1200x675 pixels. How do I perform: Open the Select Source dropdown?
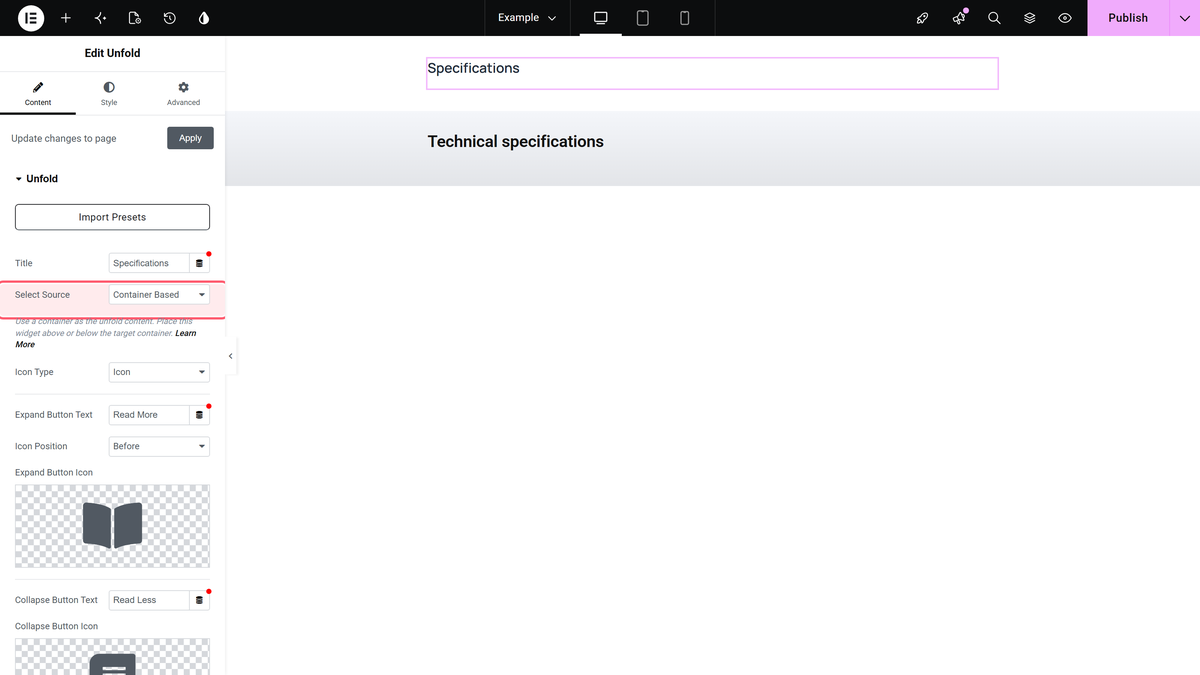tap(159, 295)
